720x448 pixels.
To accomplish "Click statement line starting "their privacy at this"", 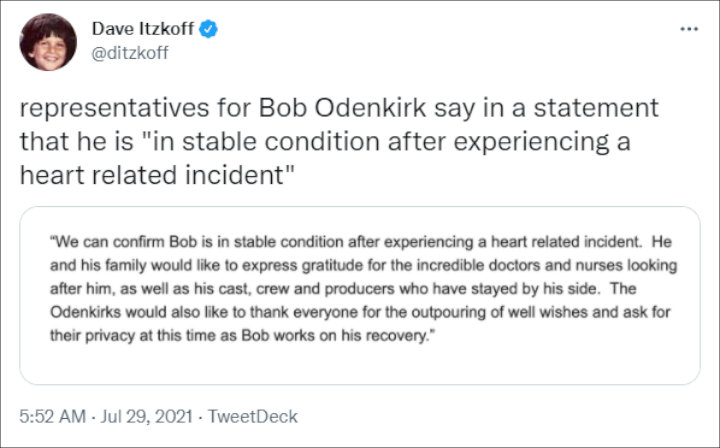I will [242, 336].
